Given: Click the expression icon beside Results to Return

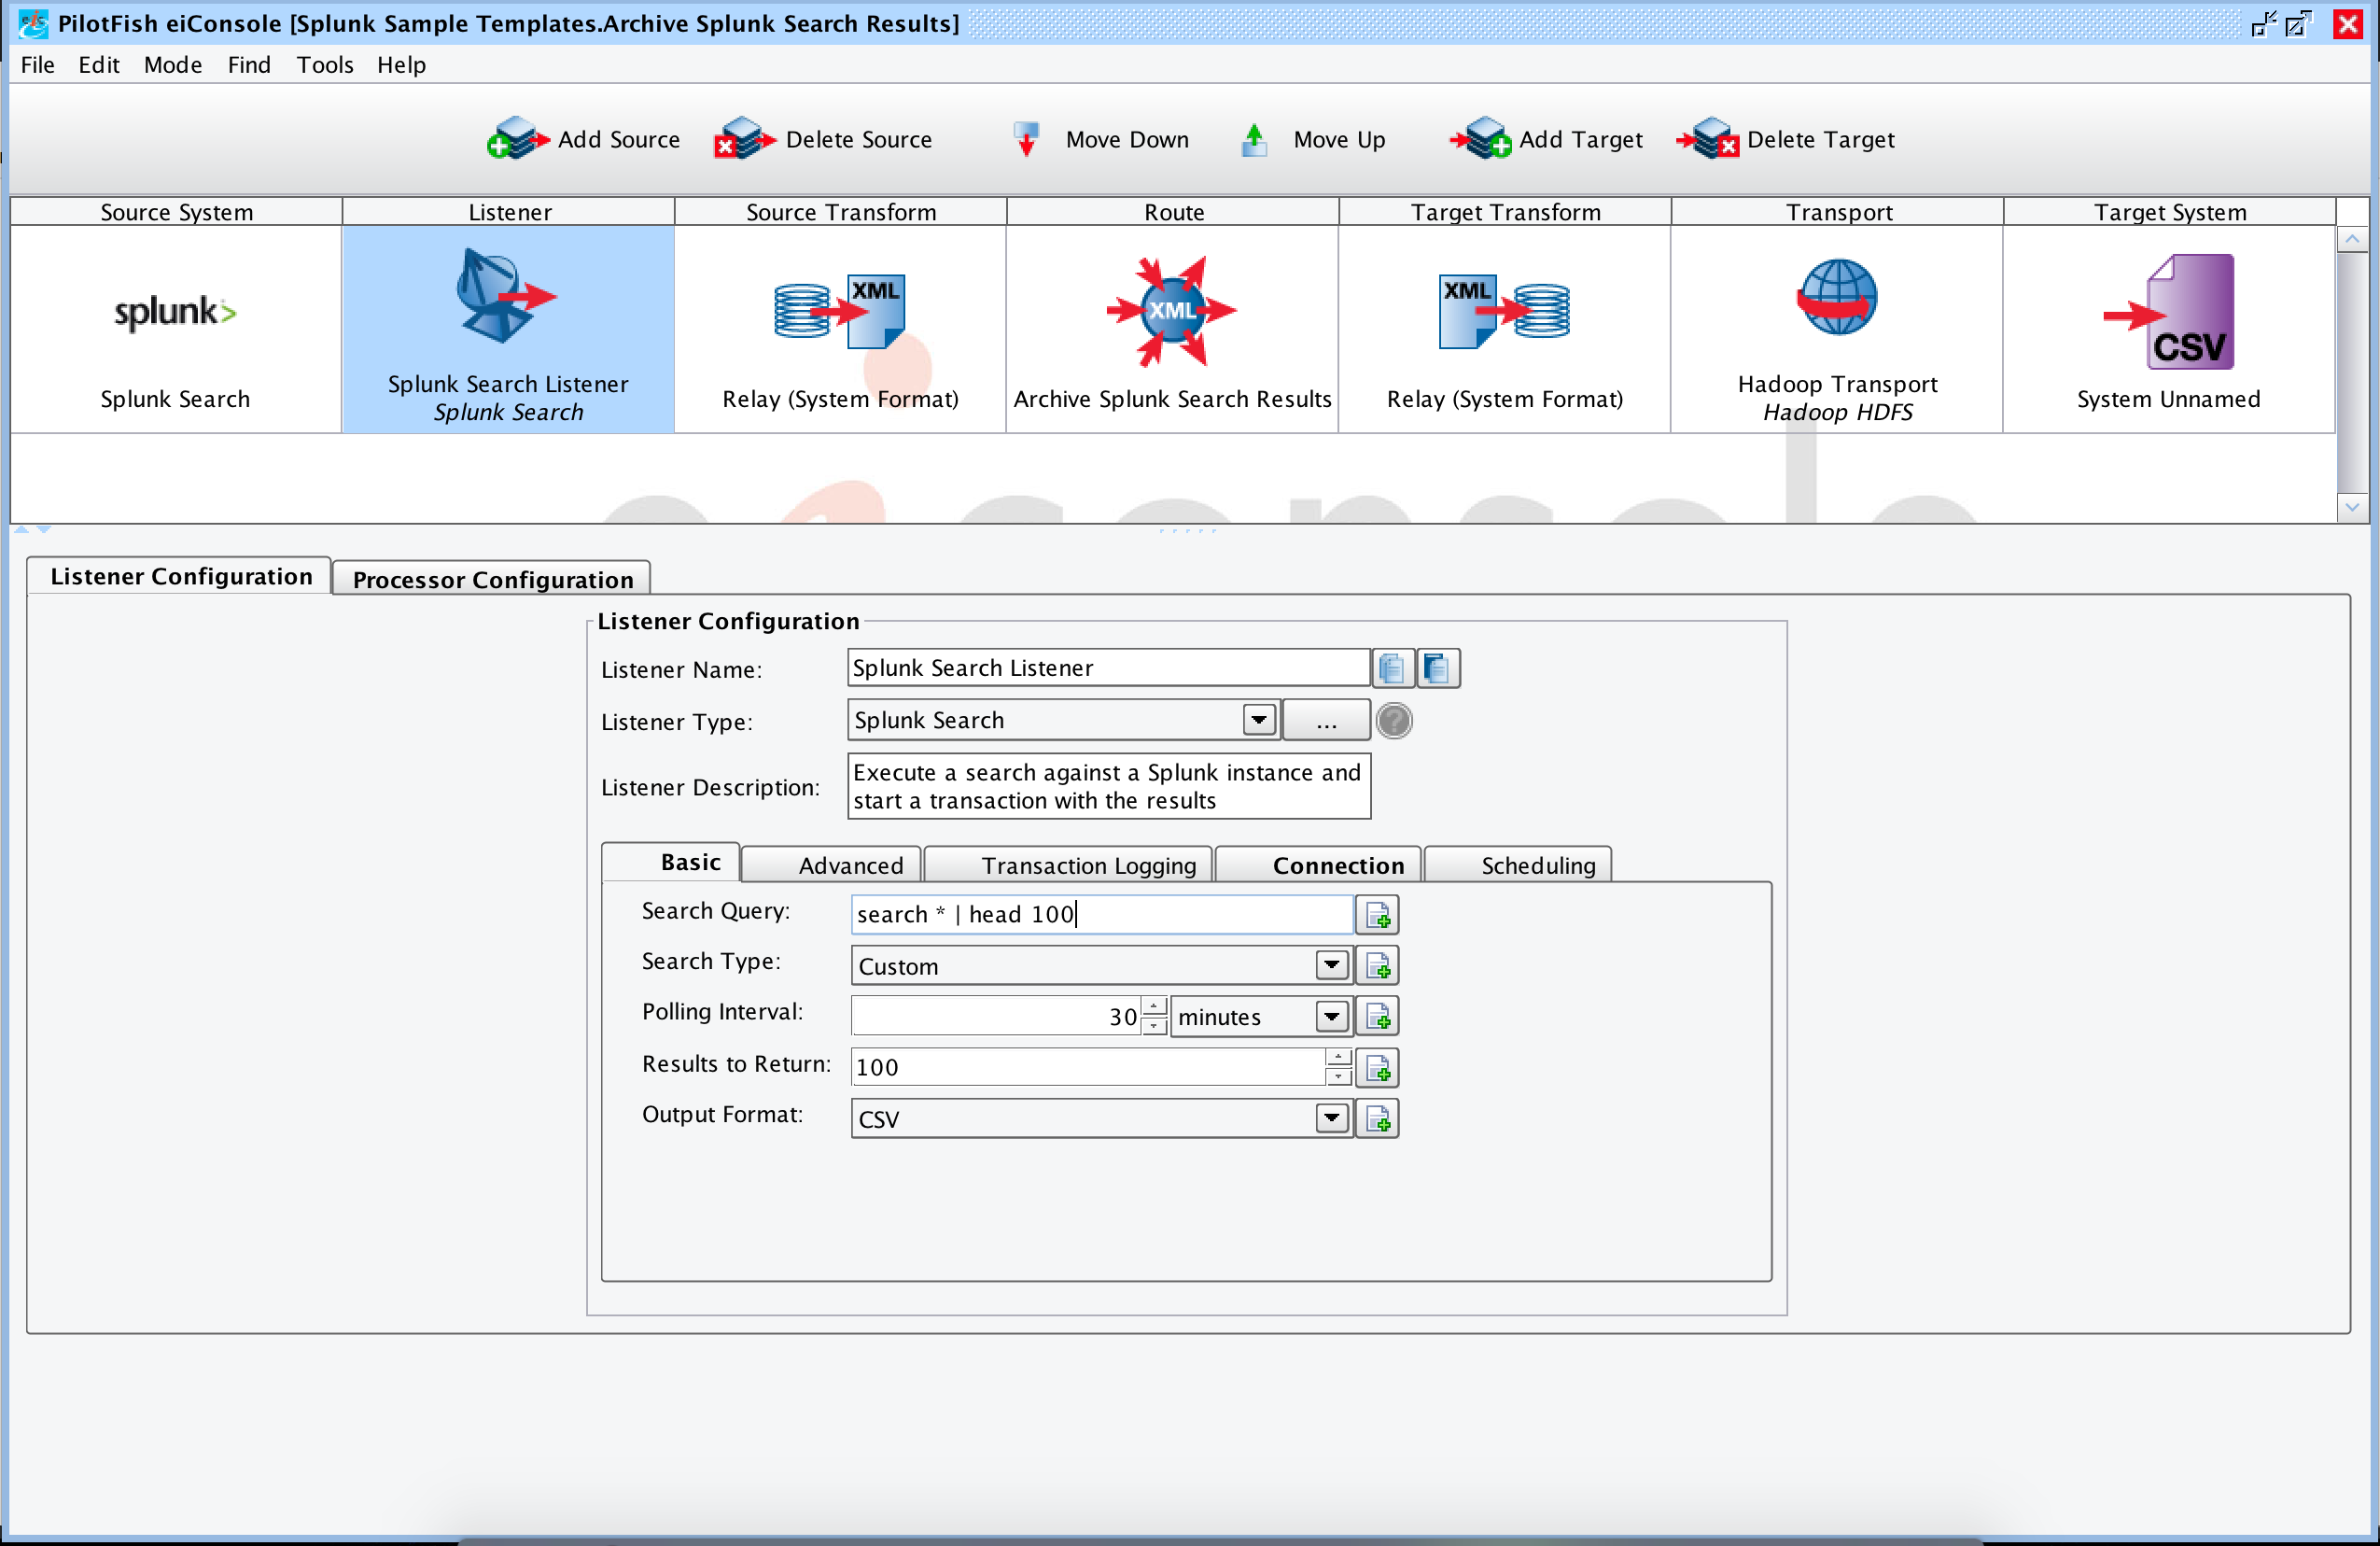Looking at the screenshot, I should tap(1378, 1069).
